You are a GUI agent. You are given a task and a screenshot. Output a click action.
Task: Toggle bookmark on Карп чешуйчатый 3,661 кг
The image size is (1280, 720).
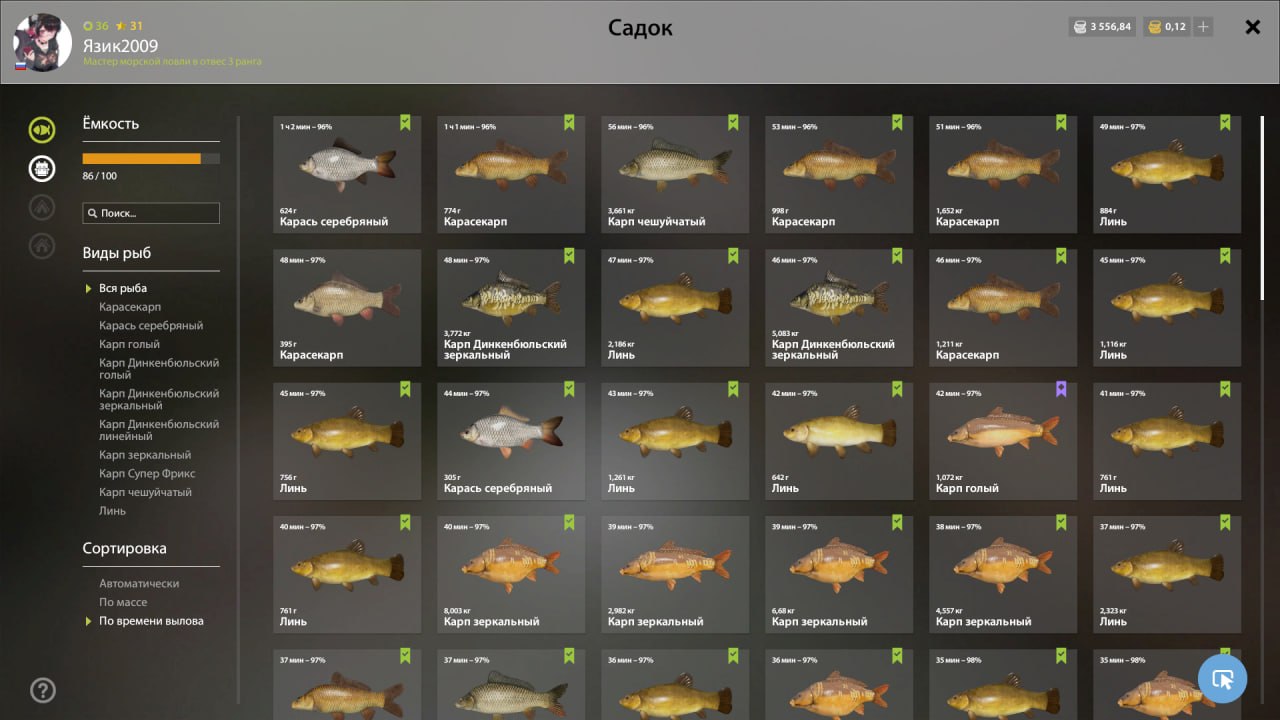(x=733, y=123)
